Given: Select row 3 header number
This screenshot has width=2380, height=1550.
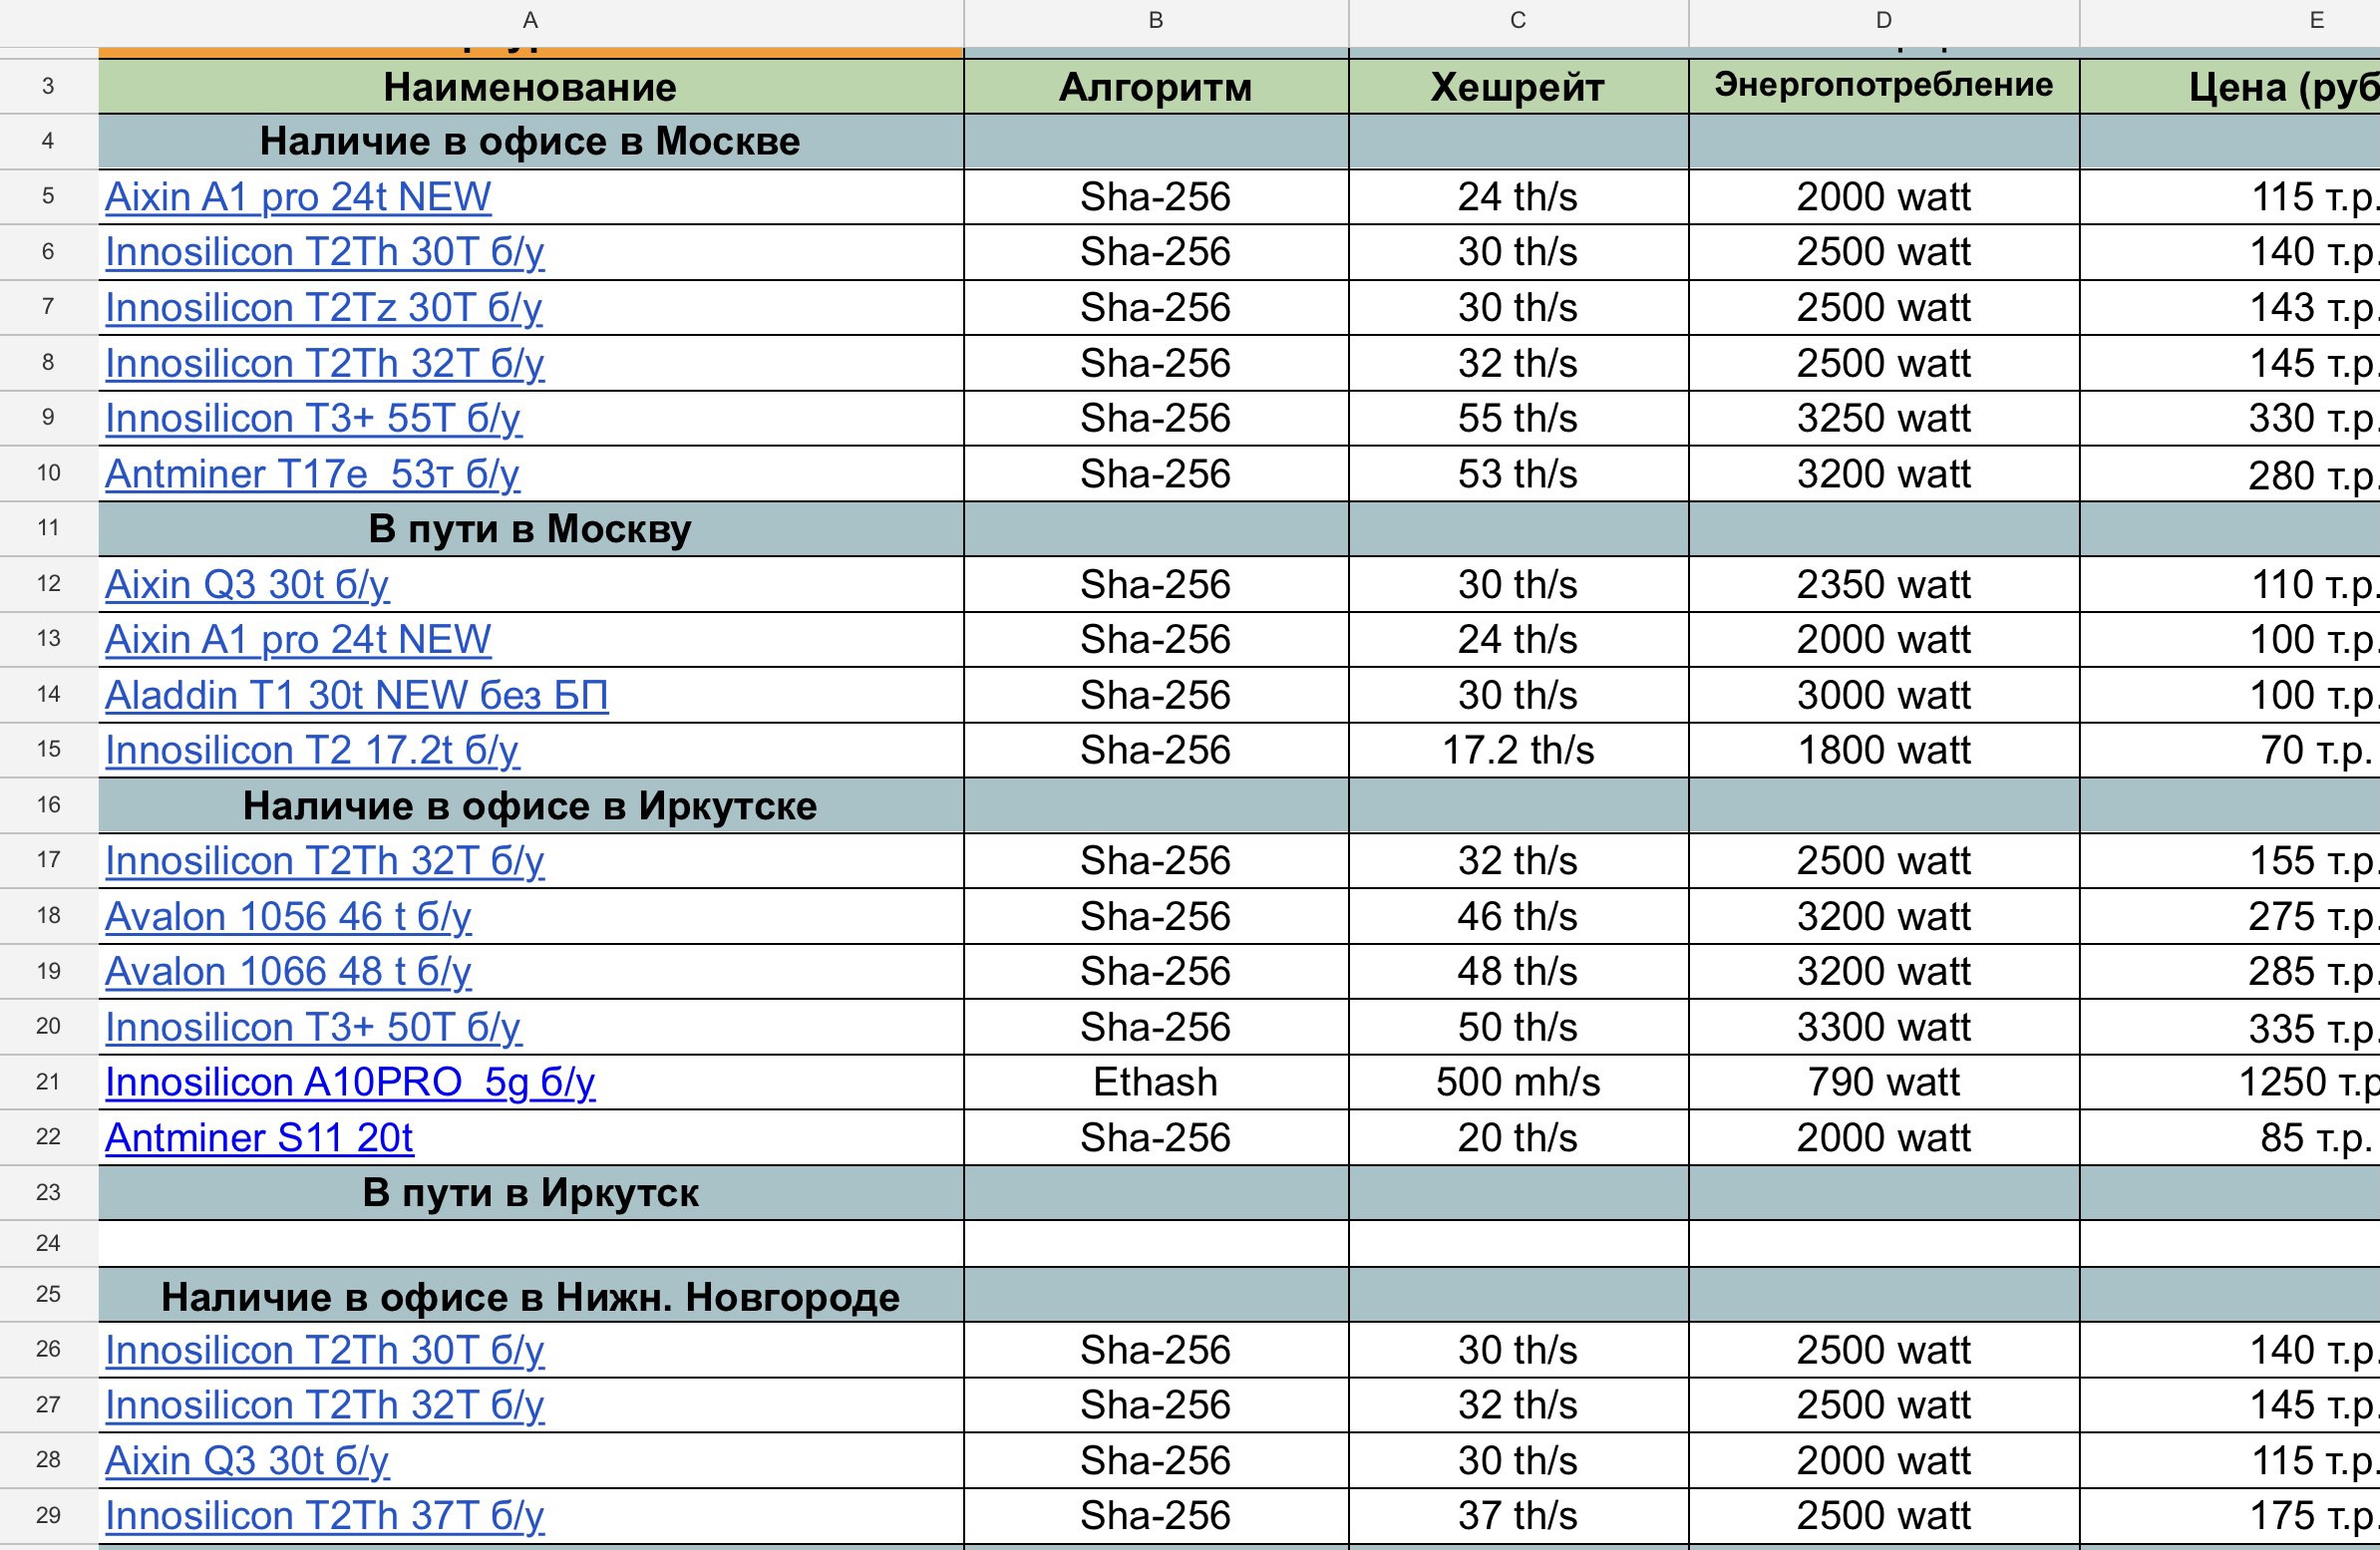Looking at the screenshot, I should click(48, 86).
